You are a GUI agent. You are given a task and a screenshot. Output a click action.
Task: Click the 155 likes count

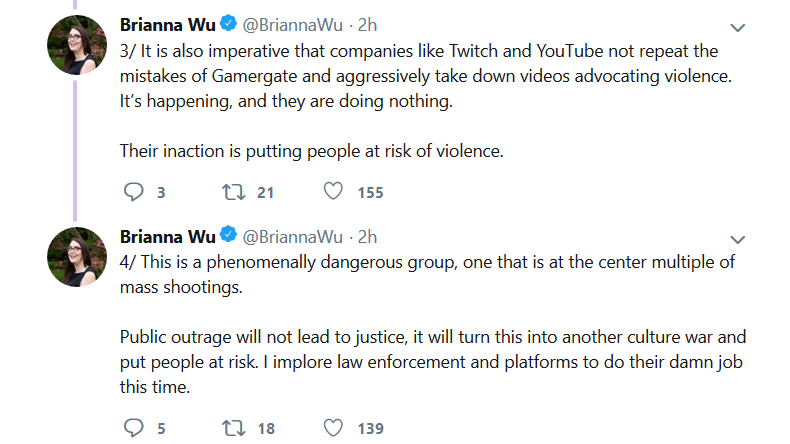point(370,193)
